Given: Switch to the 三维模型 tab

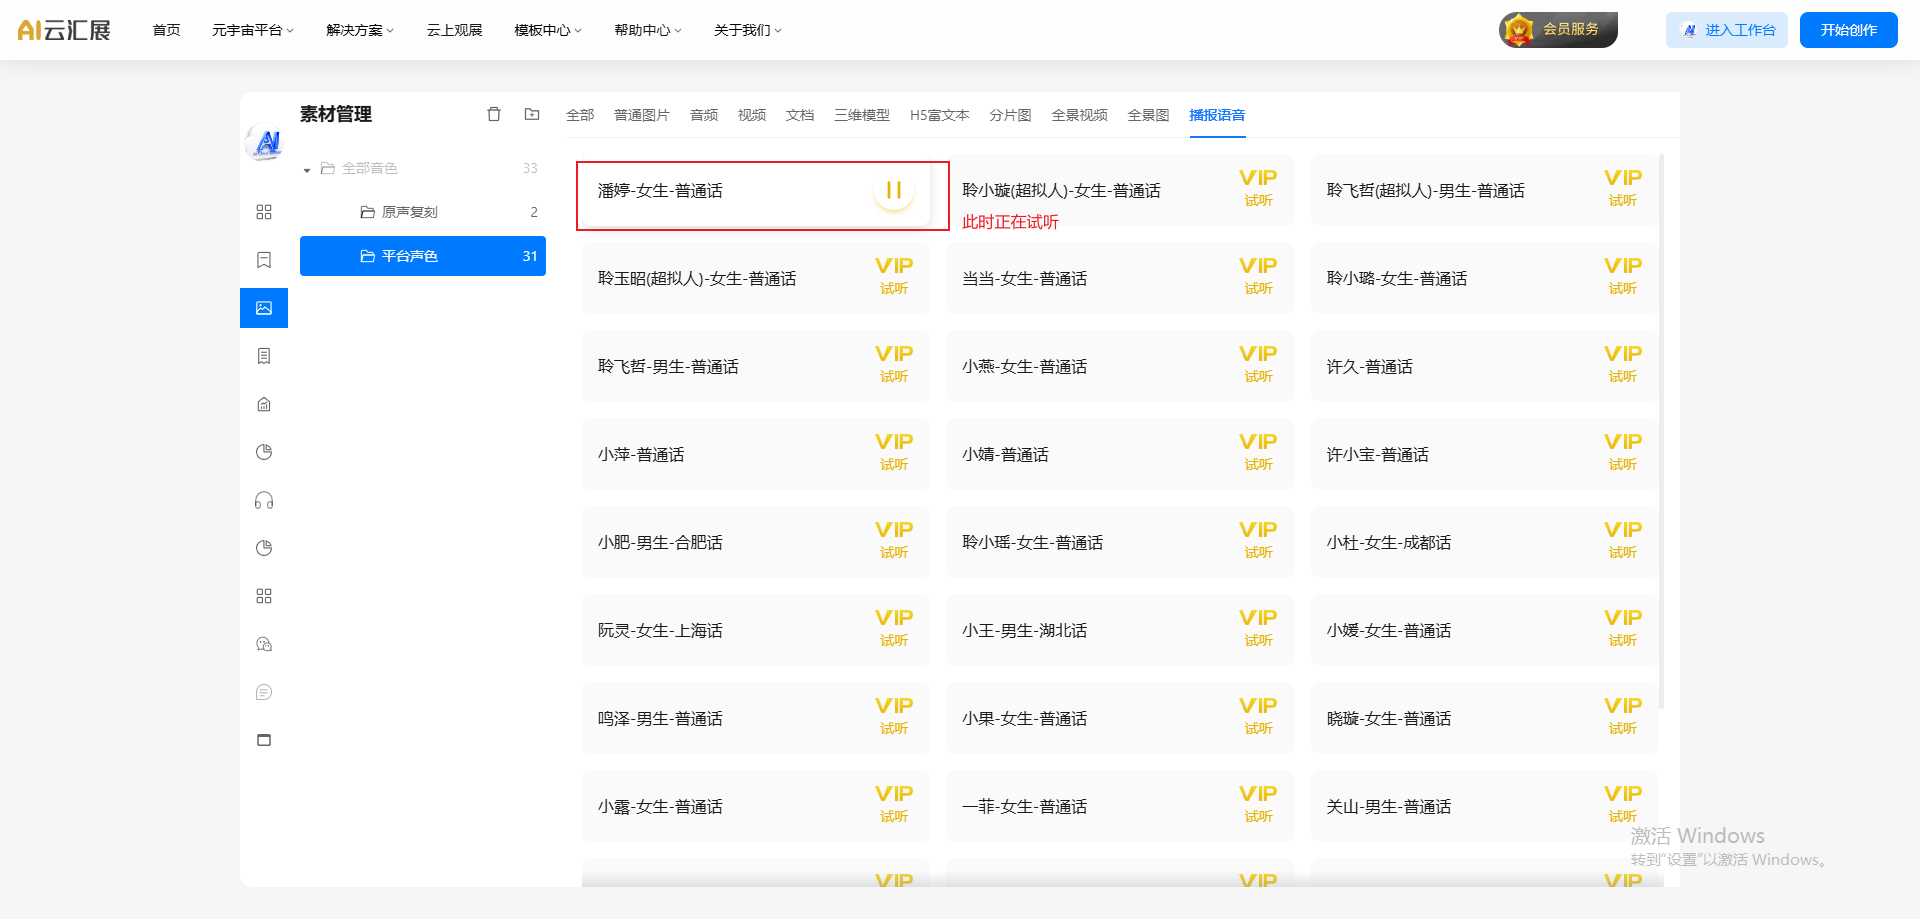Looking at the screenshot, I should (x=861, y=115).
